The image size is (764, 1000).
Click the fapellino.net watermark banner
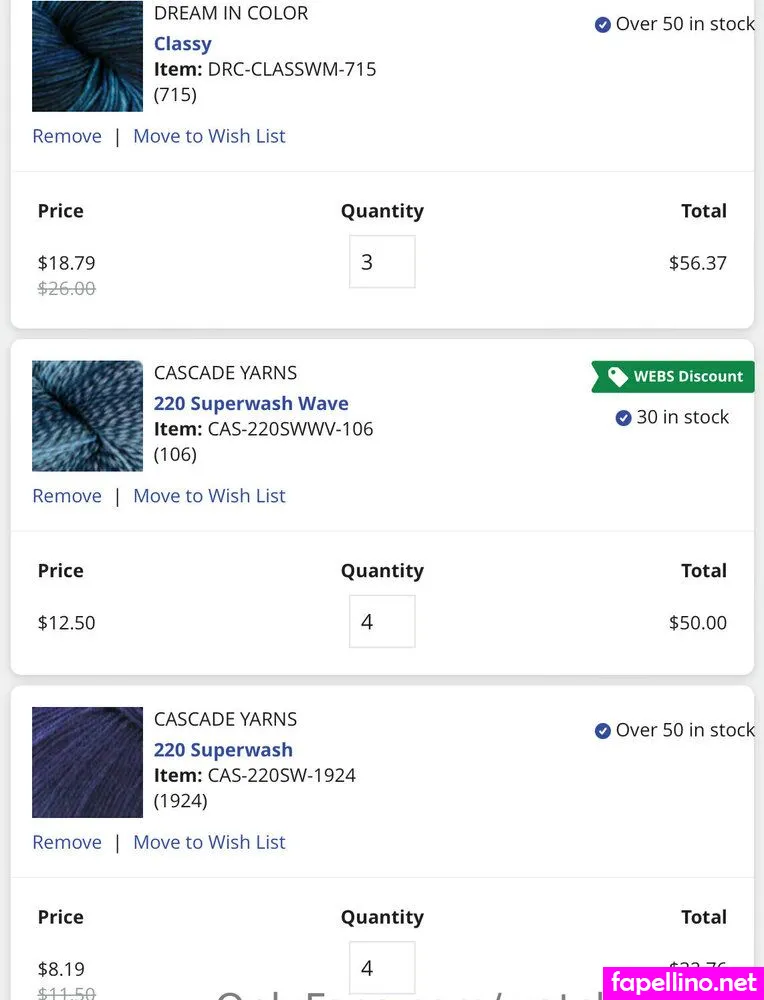pyautogui.click(x=684, y=982)
